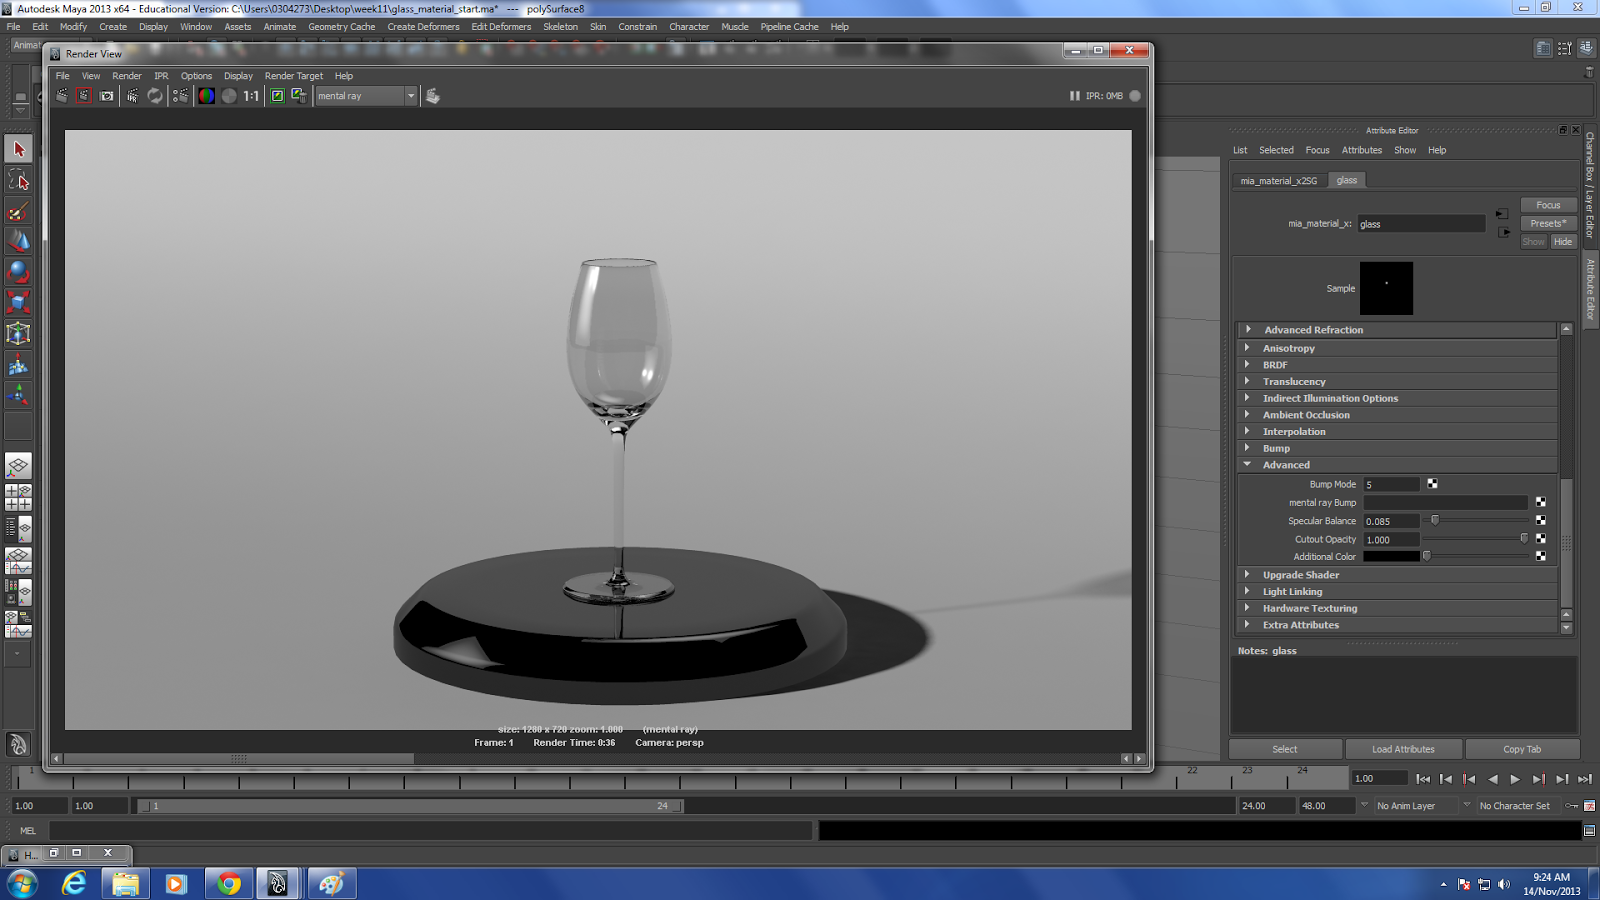This screenshot has height=900, width=1600.
Task: Click the Show Manipulator tool
Action: point(18,395)
